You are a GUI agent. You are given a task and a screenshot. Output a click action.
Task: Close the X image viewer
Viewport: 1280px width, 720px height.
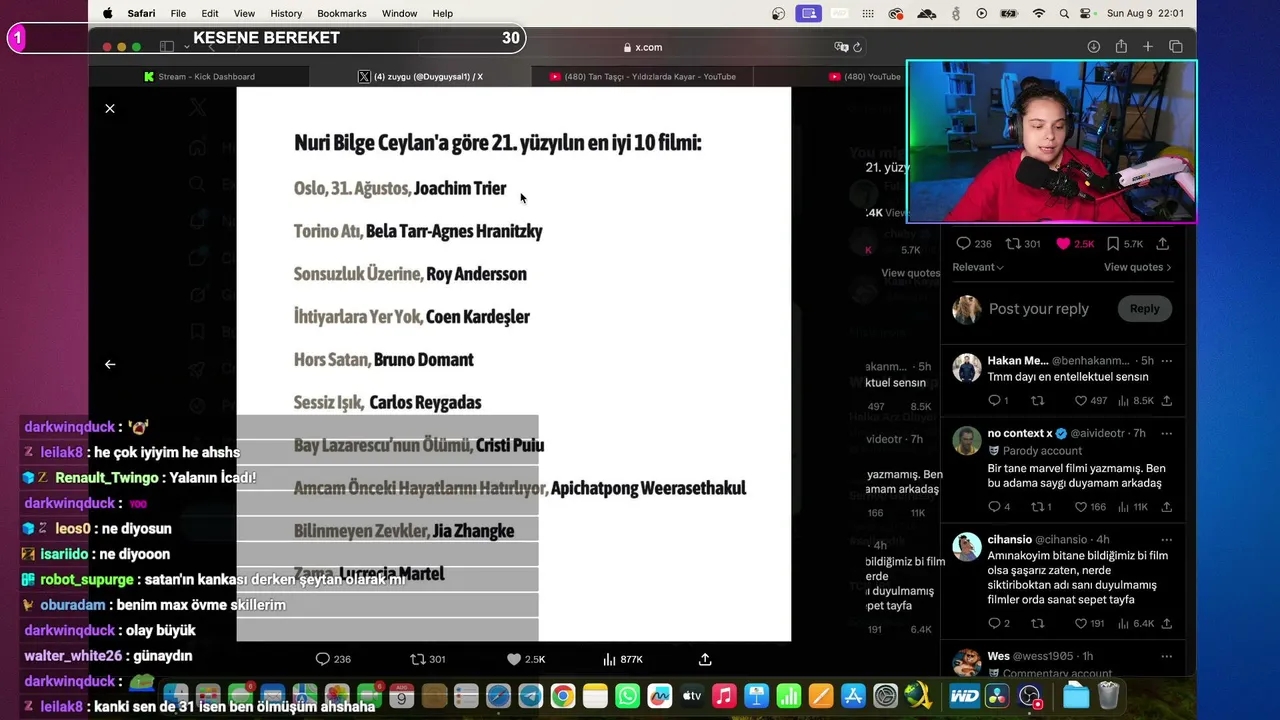coord(110,108)
